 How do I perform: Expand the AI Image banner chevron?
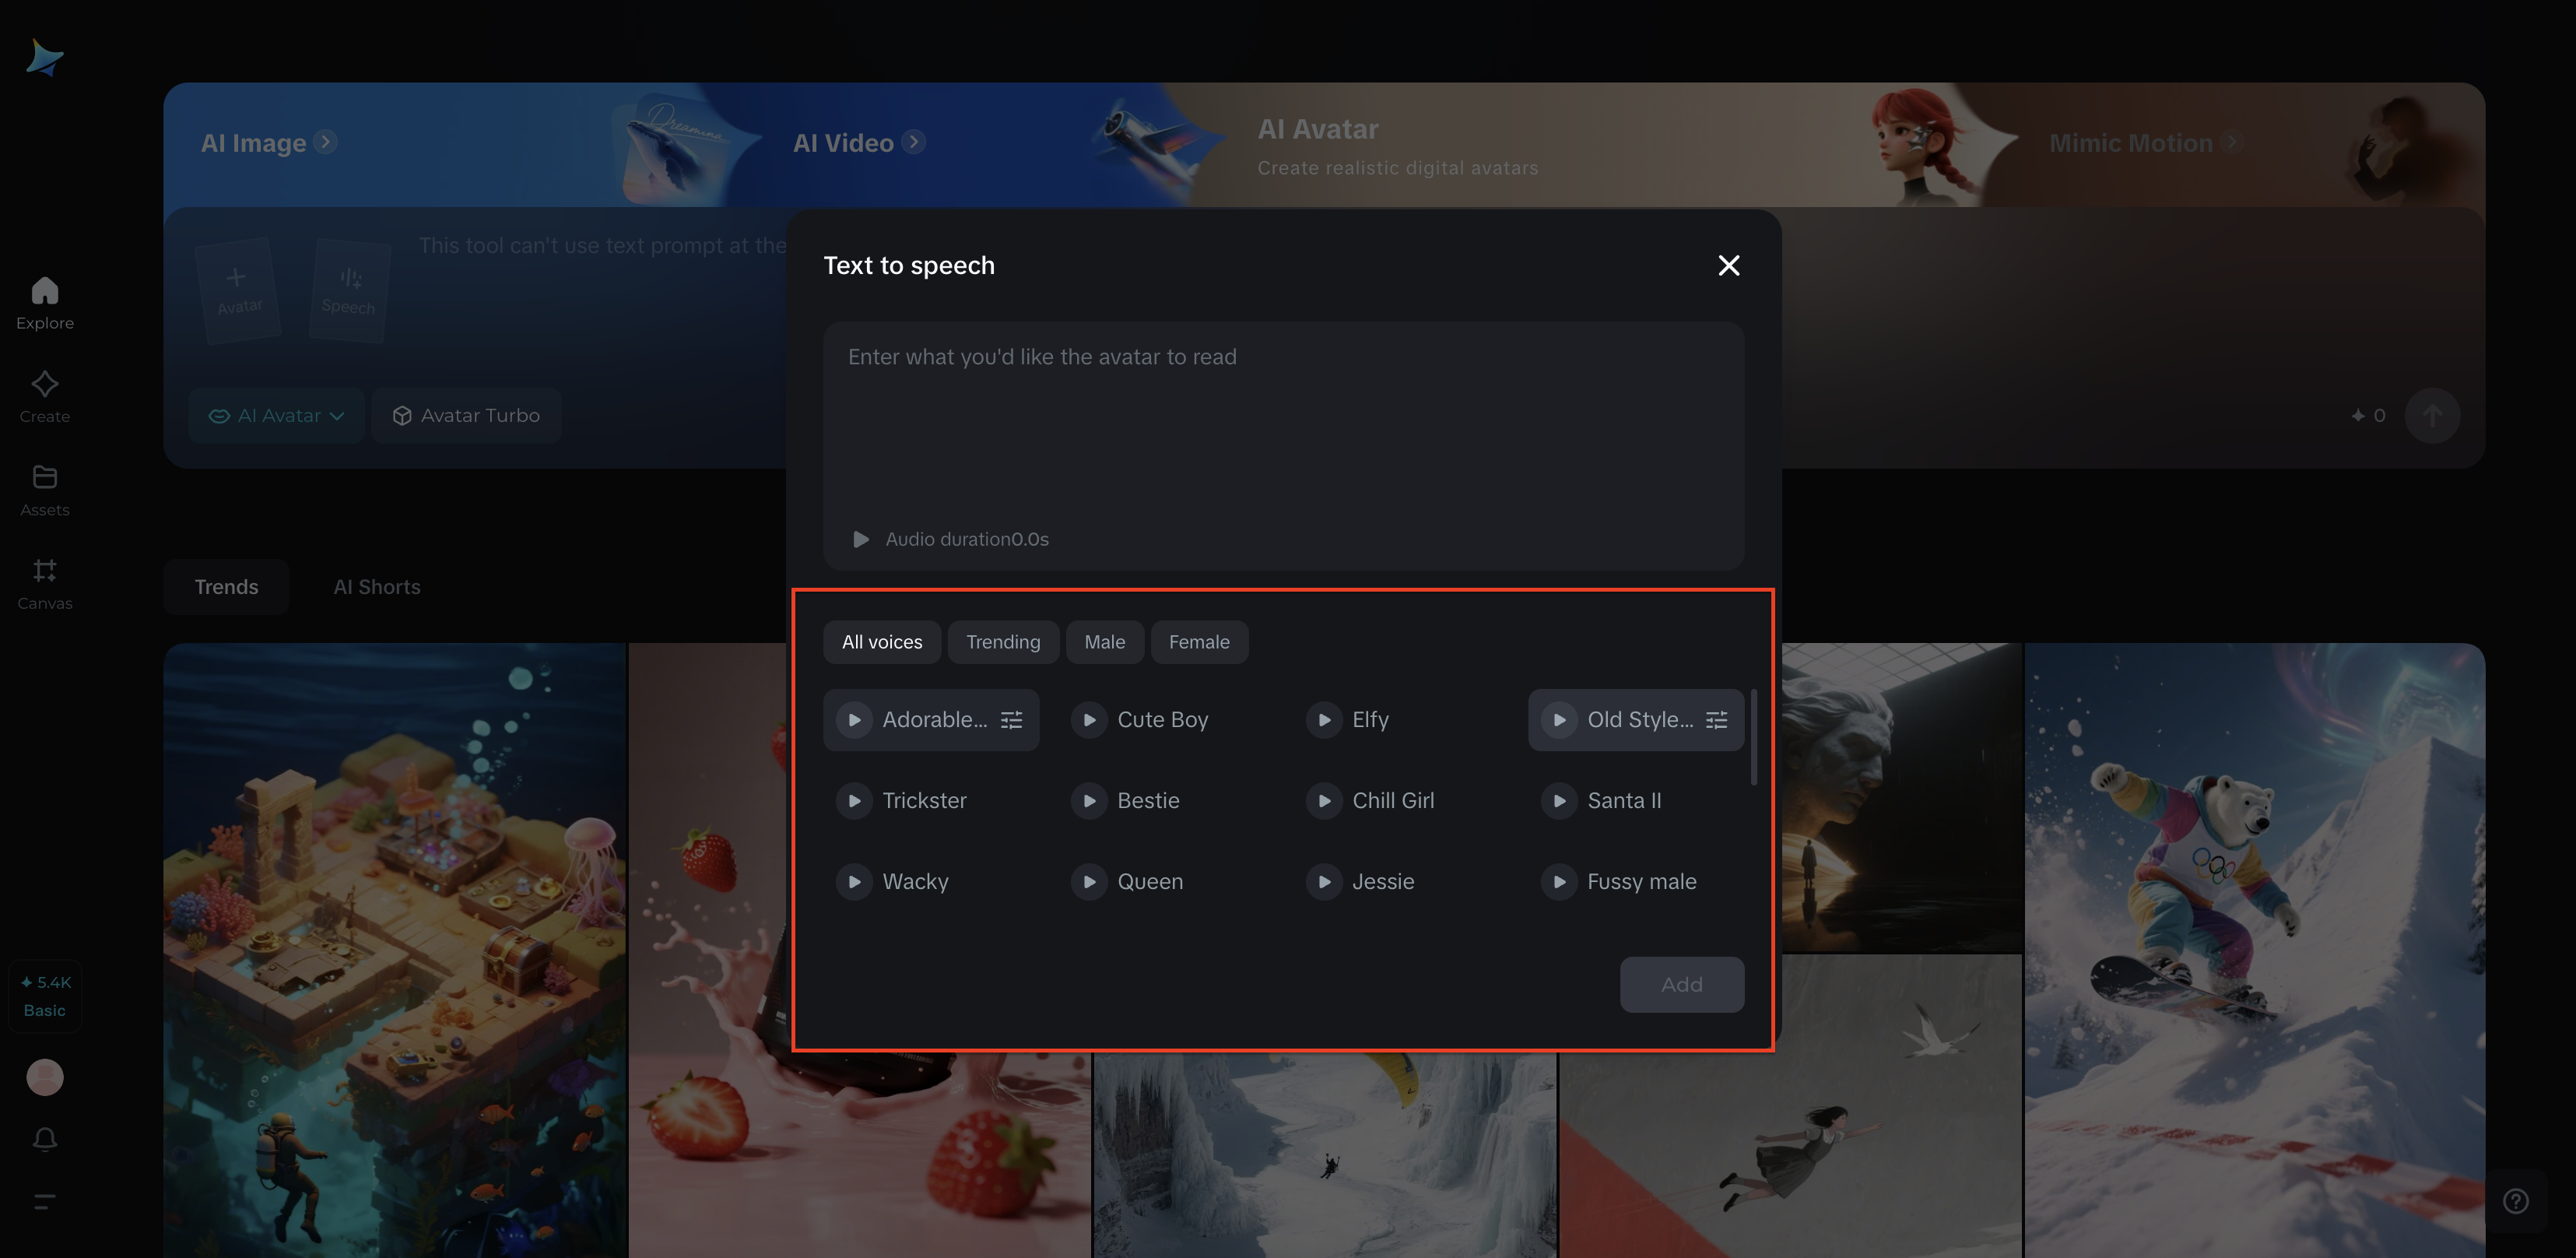tap(325, 142)
